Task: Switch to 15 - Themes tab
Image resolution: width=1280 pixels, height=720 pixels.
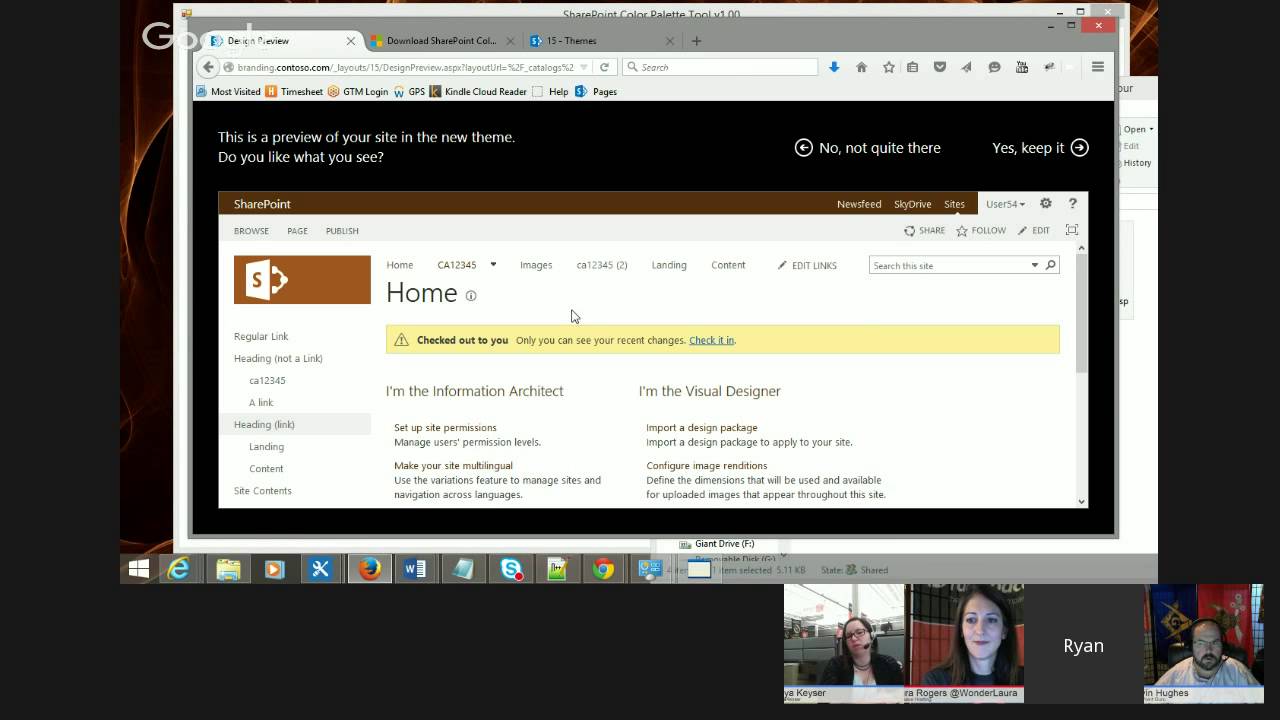Action: 602,41
